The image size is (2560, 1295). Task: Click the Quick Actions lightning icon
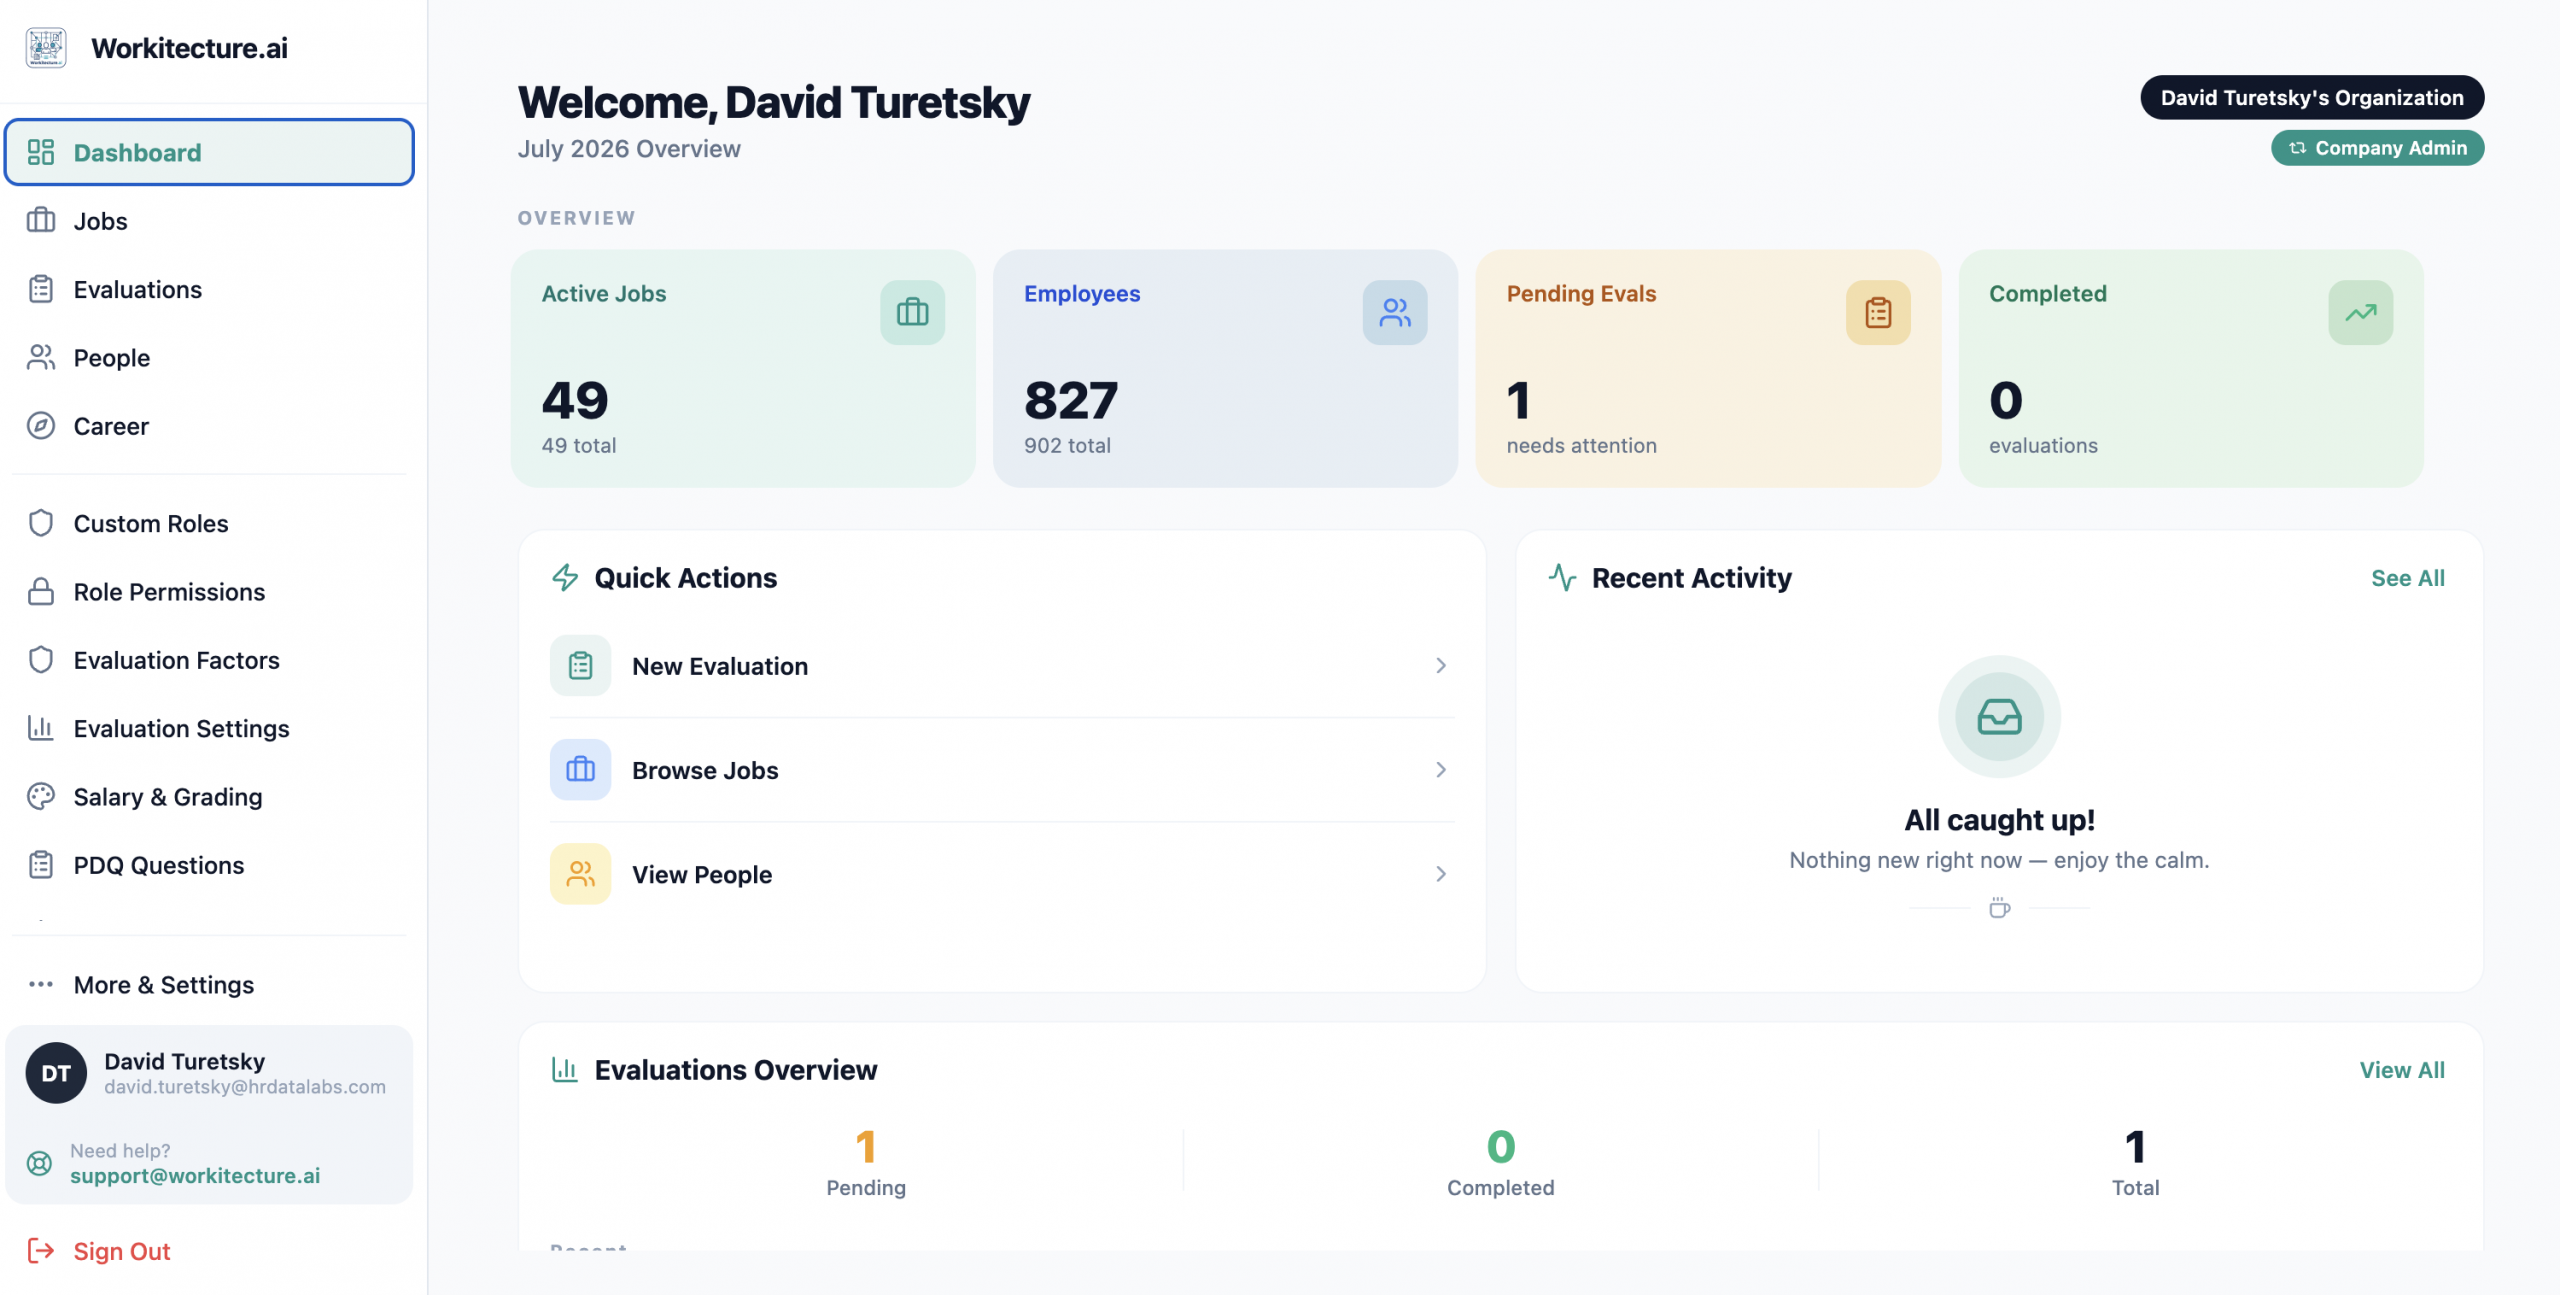(565, 578)
